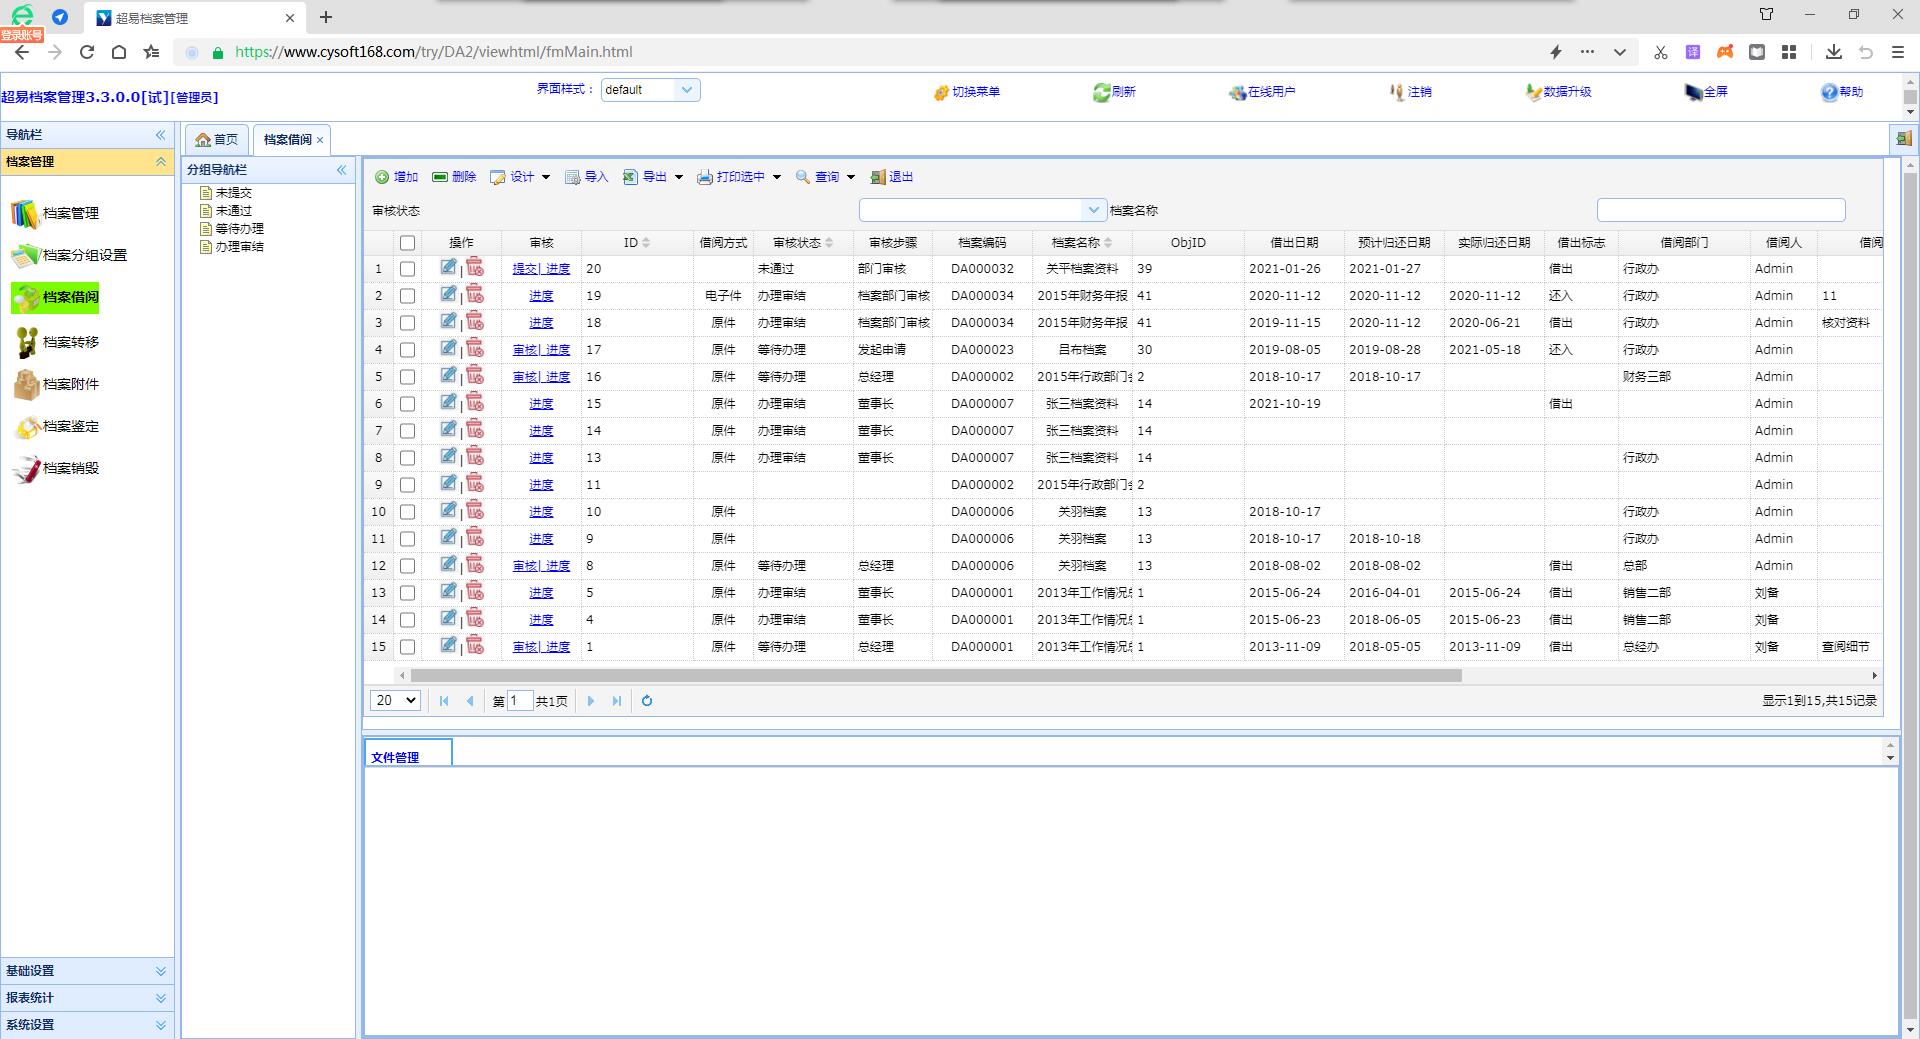Viewport: 1920px width, 1039px height.
Task: Check the checkbox for row 15
Action: point(407,647)
